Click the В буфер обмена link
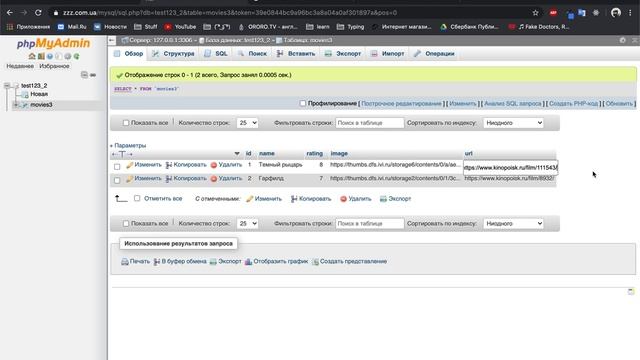Image resolution: width=640 pixels, height=360 pixels. click(184, 261)
